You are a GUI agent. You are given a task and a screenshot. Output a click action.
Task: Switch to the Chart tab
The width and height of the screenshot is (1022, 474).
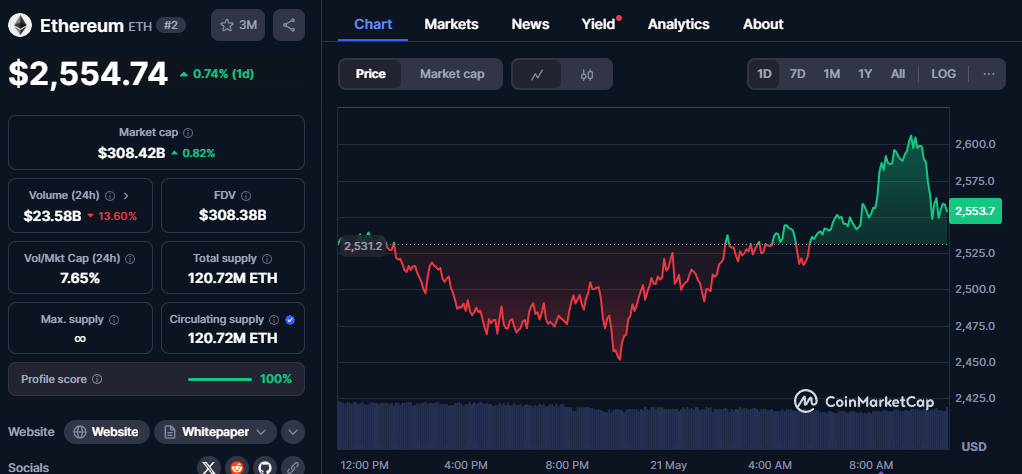click(x=373, y=24)
